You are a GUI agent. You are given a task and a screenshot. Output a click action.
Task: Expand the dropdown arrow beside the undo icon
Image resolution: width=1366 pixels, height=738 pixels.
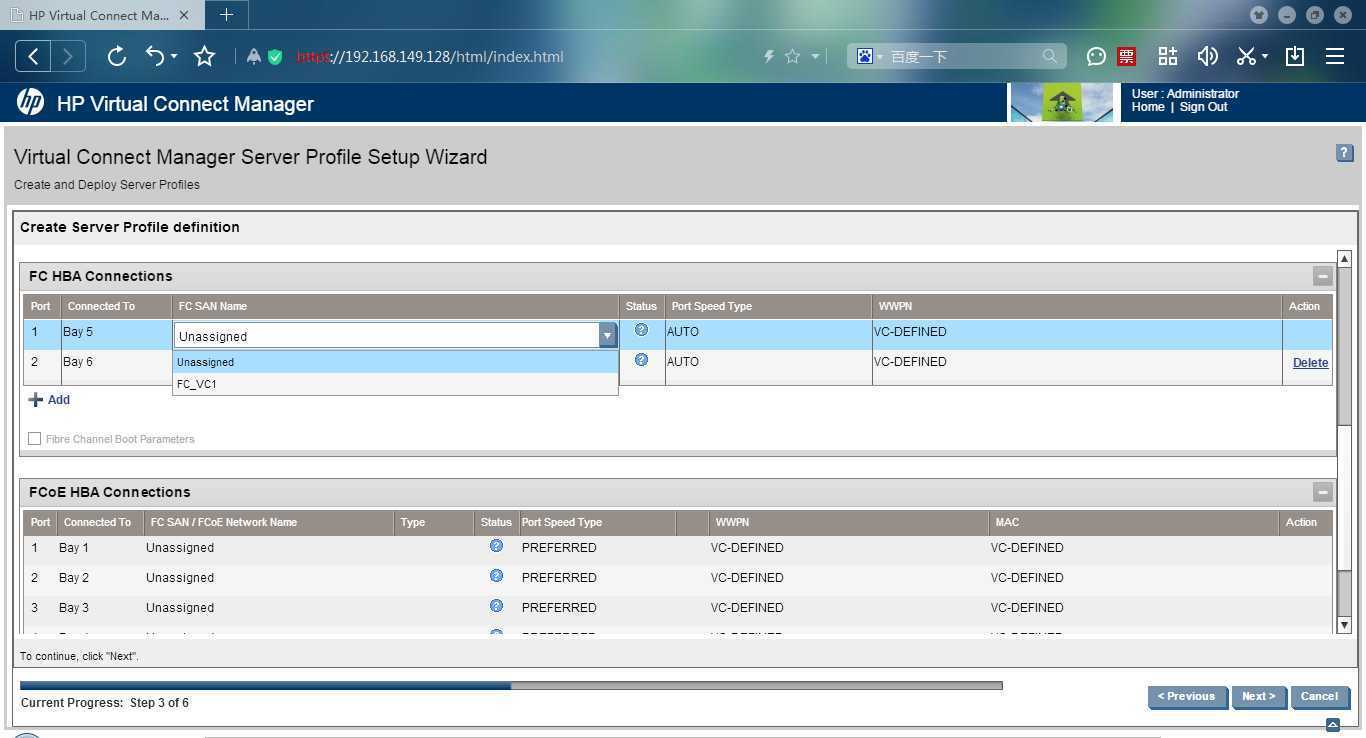tap(174, 57)
